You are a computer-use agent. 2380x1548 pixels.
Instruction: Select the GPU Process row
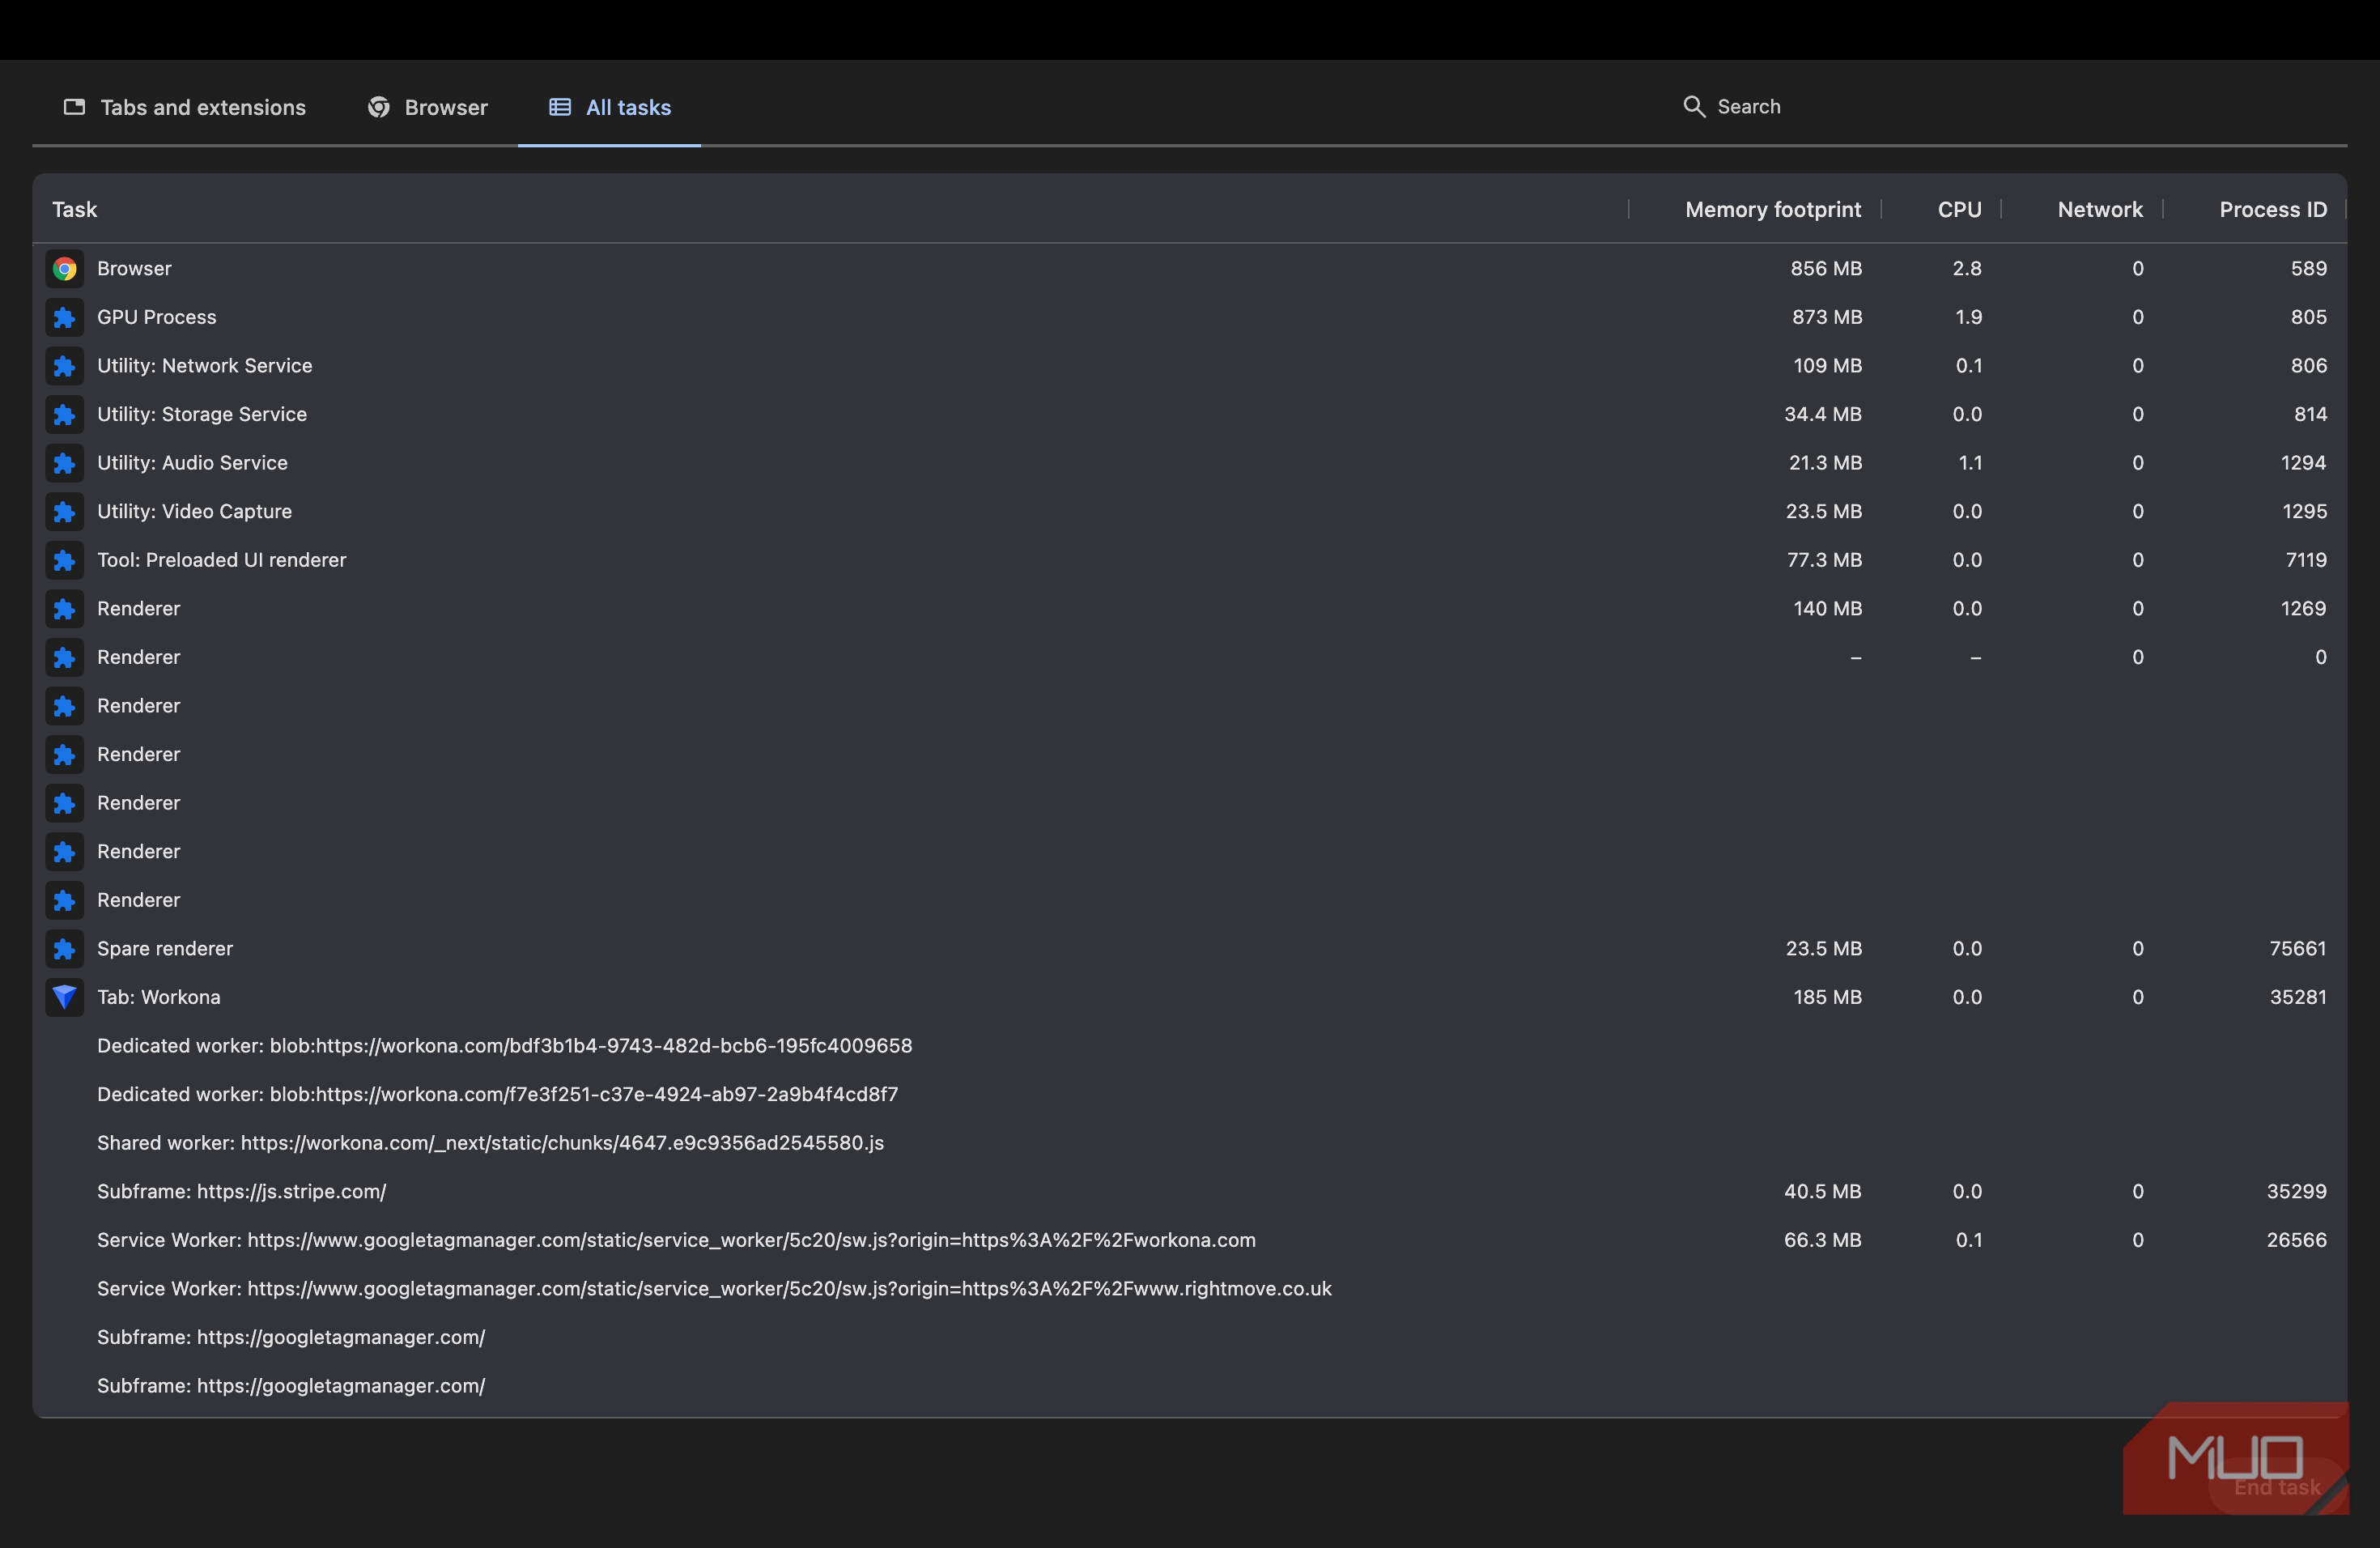(x=1189, y=318)
